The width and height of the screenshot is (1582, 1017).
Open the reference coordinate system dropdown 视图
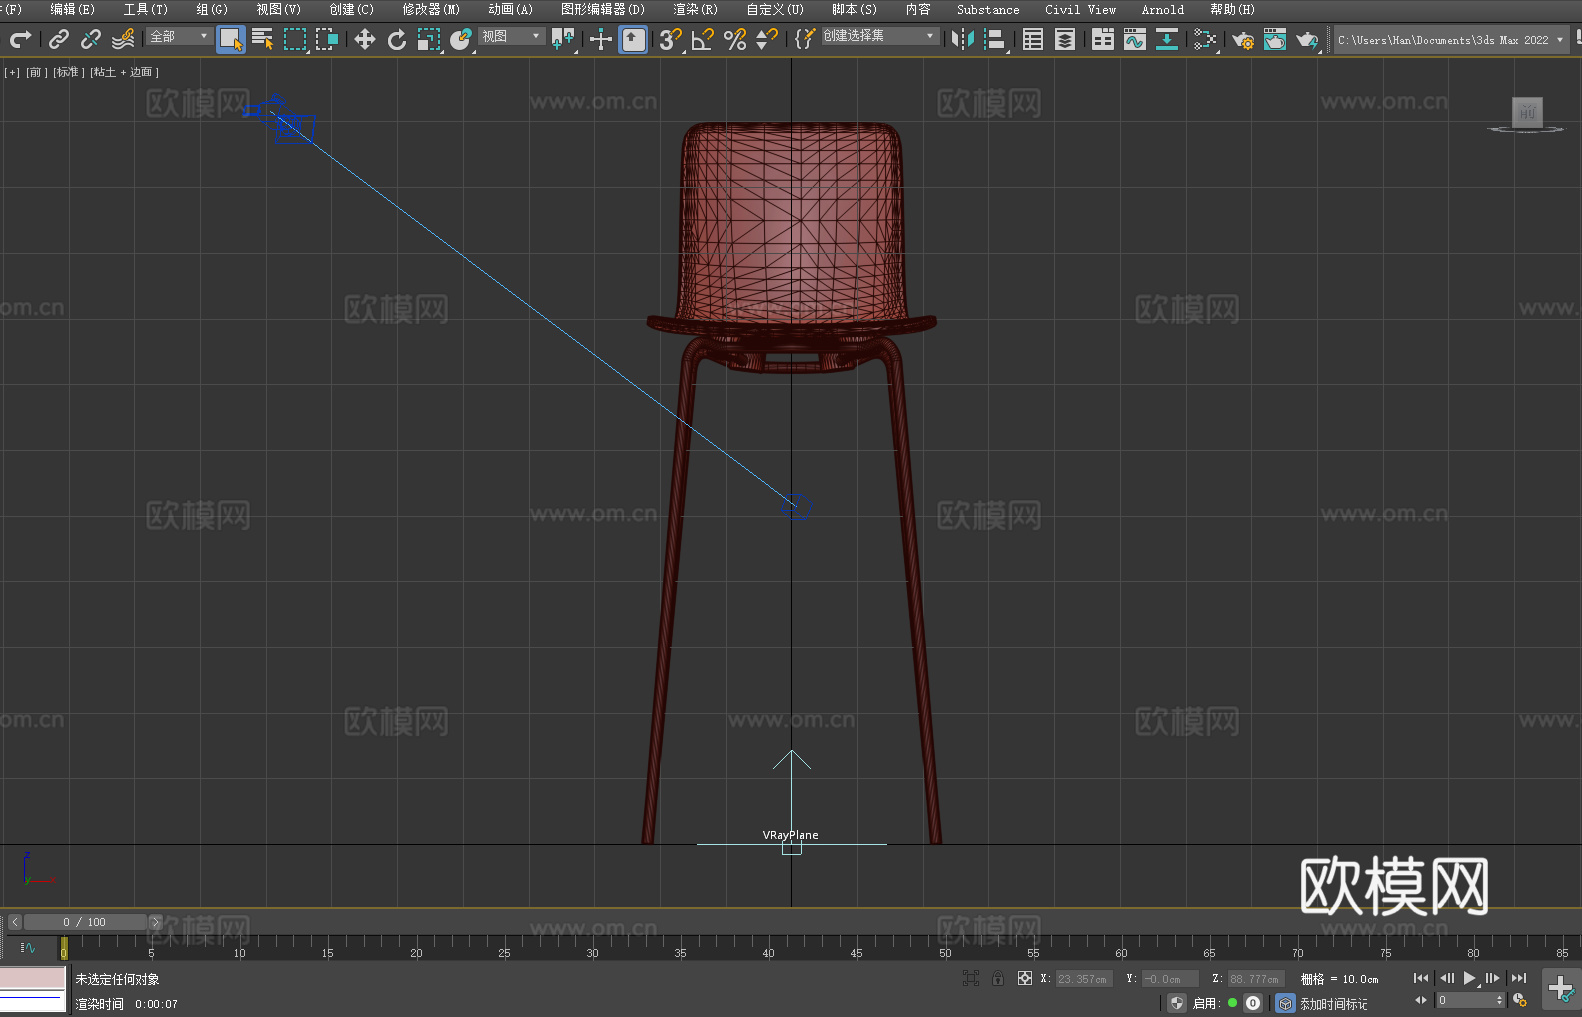pyautogui.click(x=511, y=36)
